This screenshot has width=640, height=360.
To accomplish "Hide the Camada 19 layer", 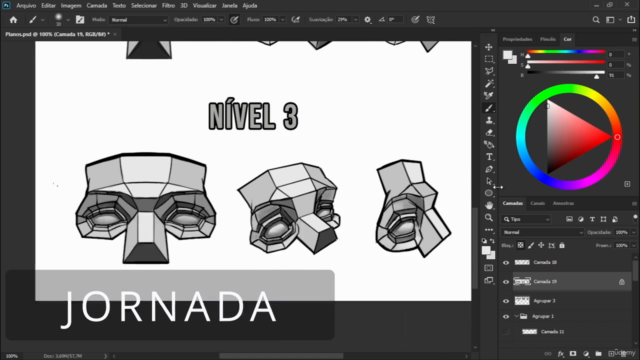I will [506, 282].
